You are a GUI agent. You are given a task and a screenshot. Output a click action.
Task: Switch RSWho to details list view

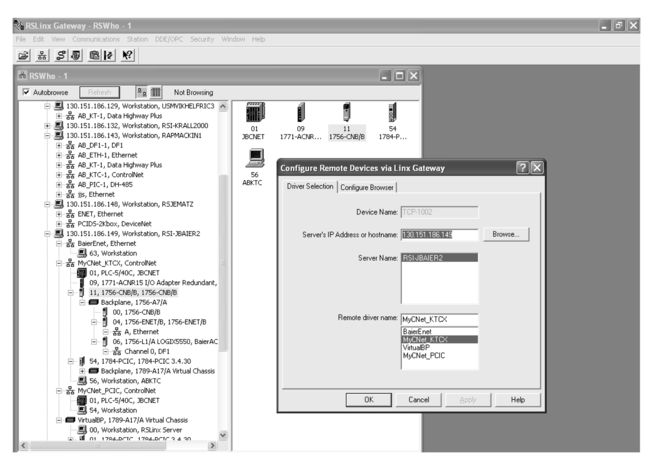(156, 92)
